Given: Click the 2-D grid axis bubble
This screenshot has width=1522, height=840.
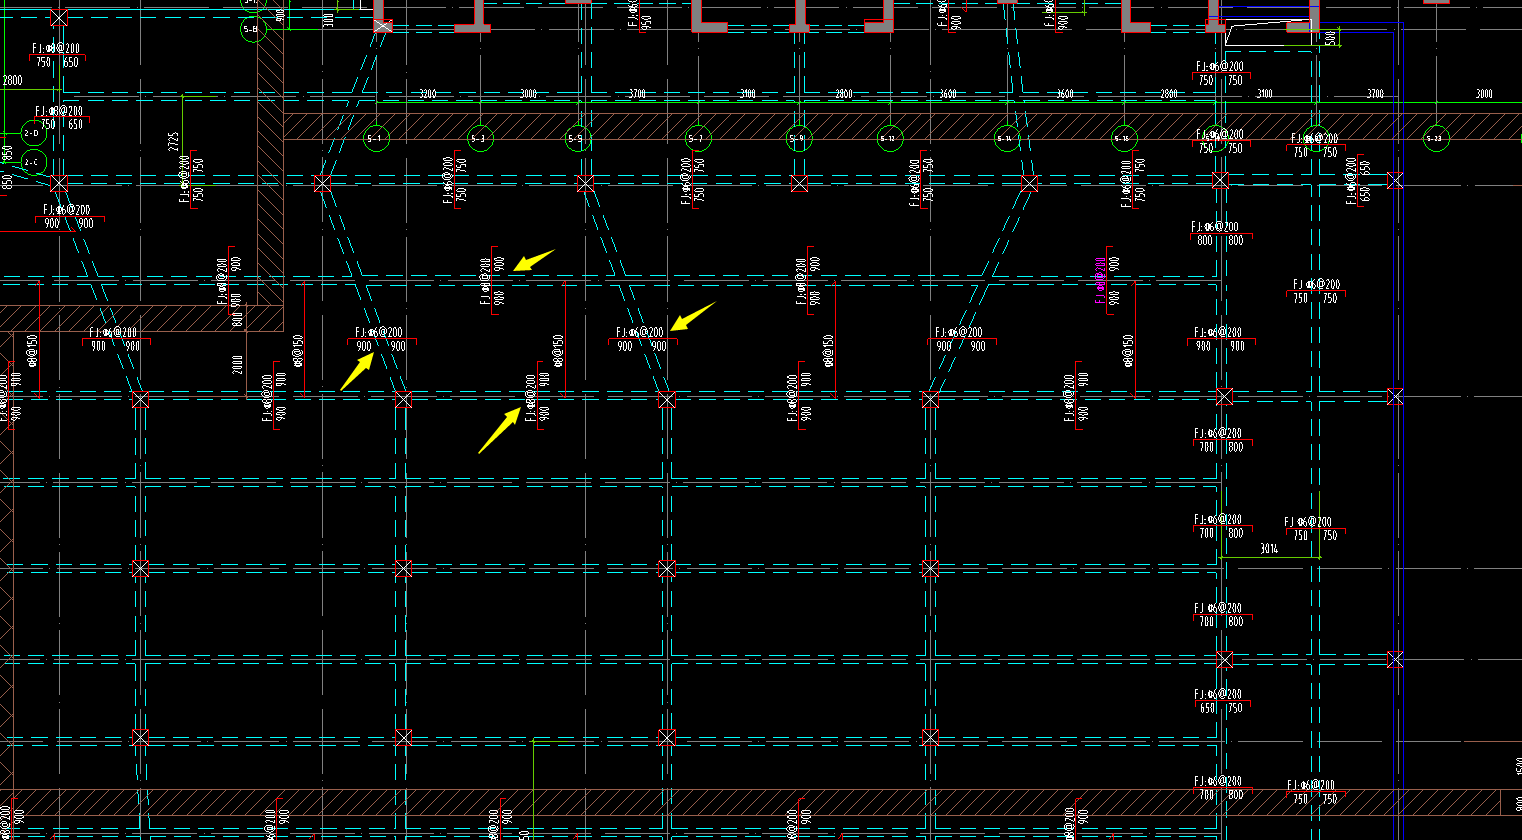Looking at the screenshot, I should tap(33, 132).
